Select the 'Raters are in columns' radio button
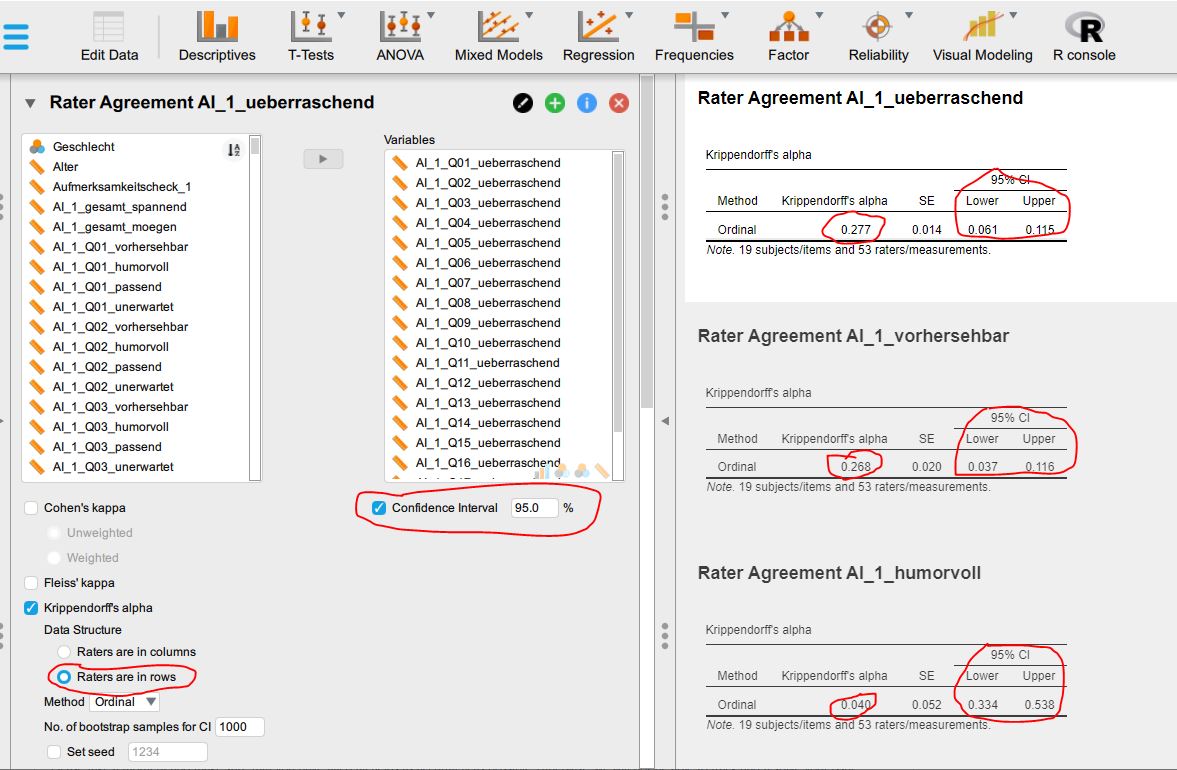 click(x=62, y=652)
